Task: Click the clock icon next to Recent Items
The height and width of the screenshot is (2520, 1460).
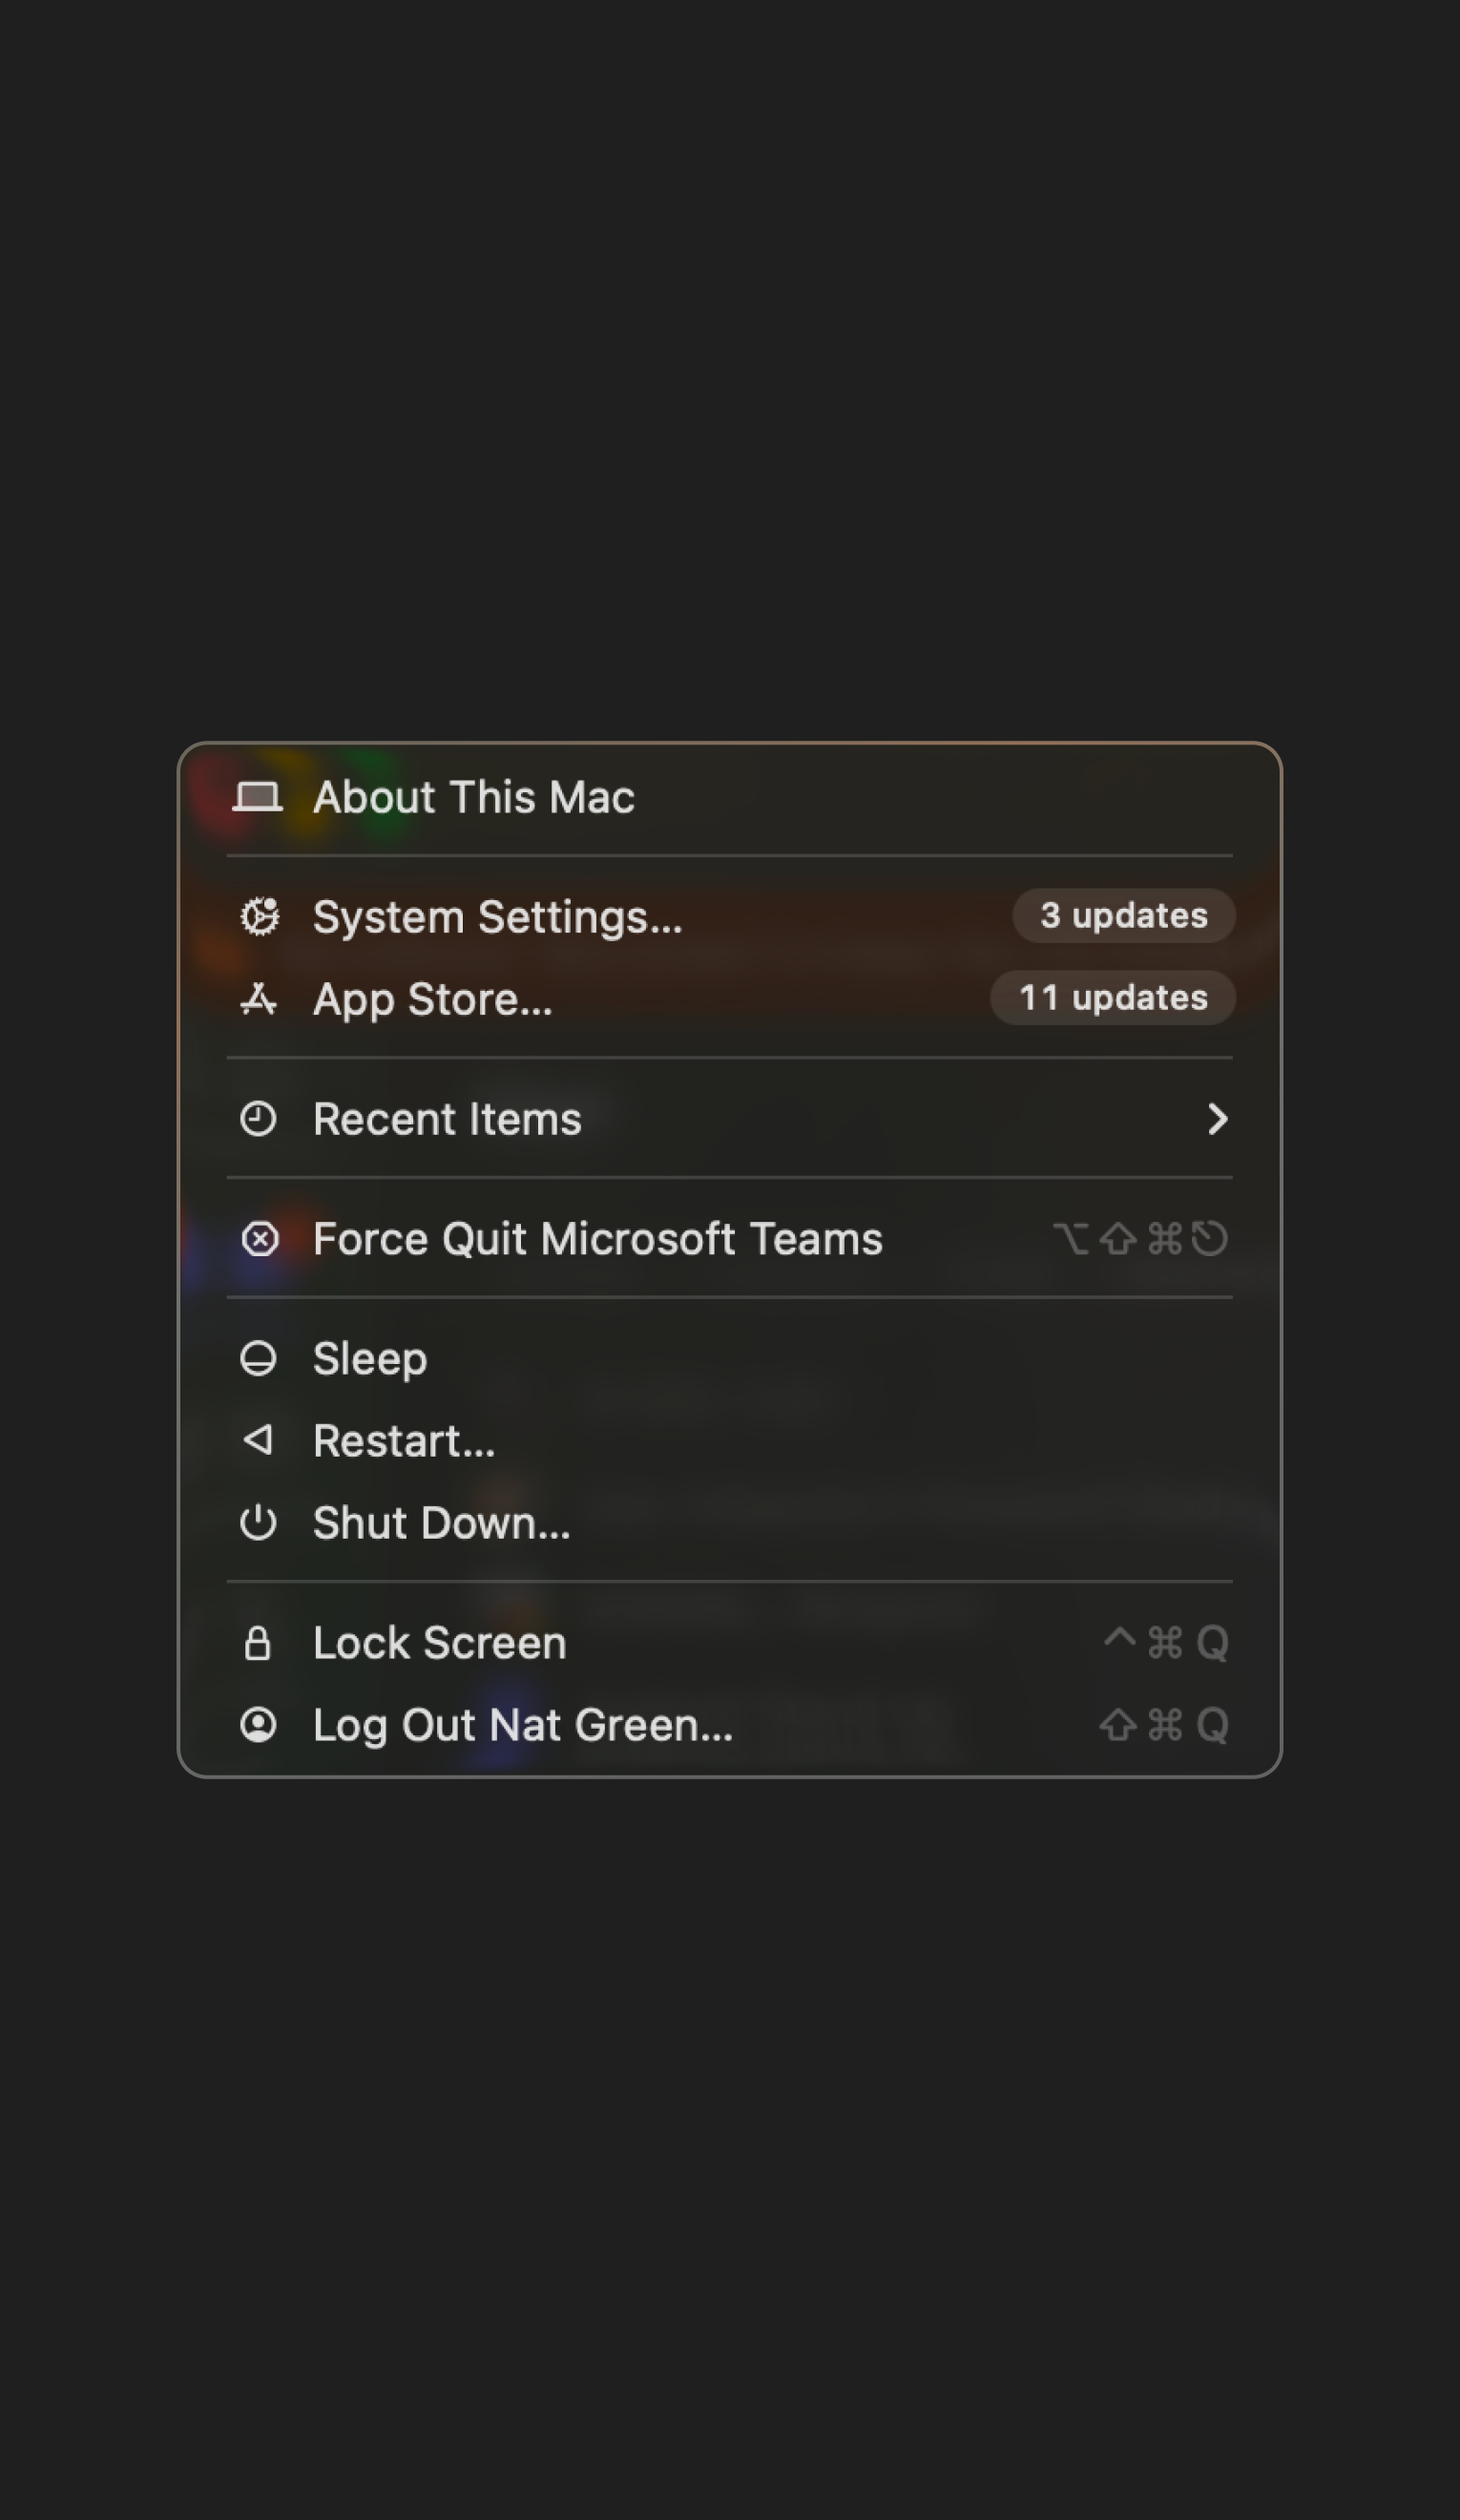Action: point(258,1118)
